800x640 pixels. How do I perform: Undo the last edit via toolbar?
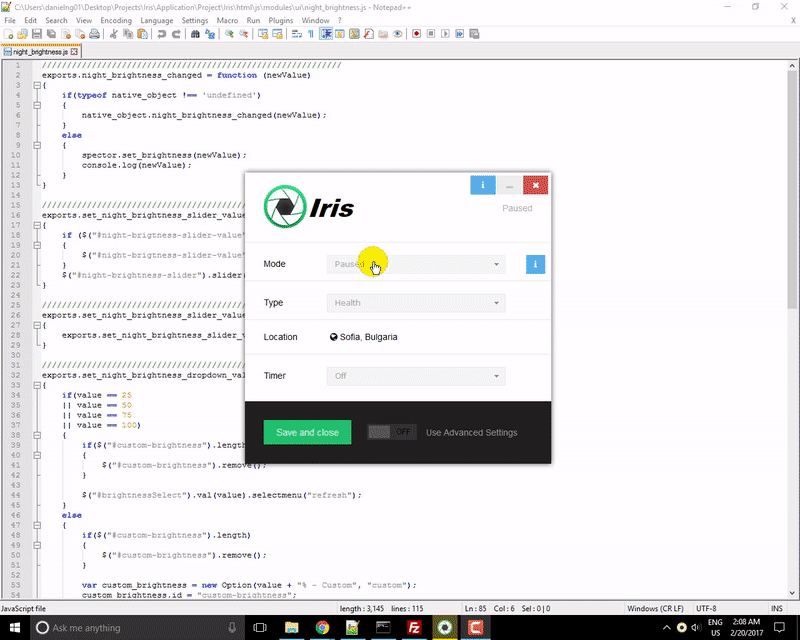pyautogui.click(x=161, y=34)
